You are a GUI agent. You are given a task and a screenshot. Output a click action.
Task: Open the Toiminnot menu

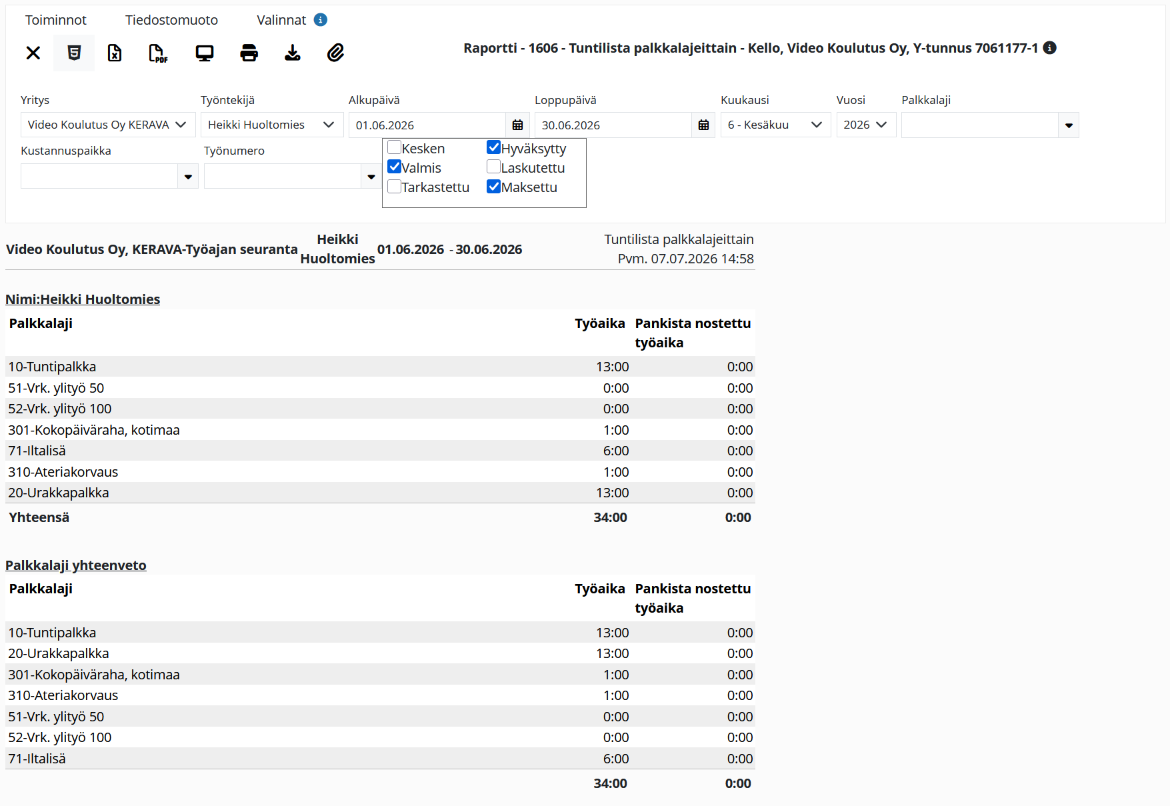coord(56,20)
